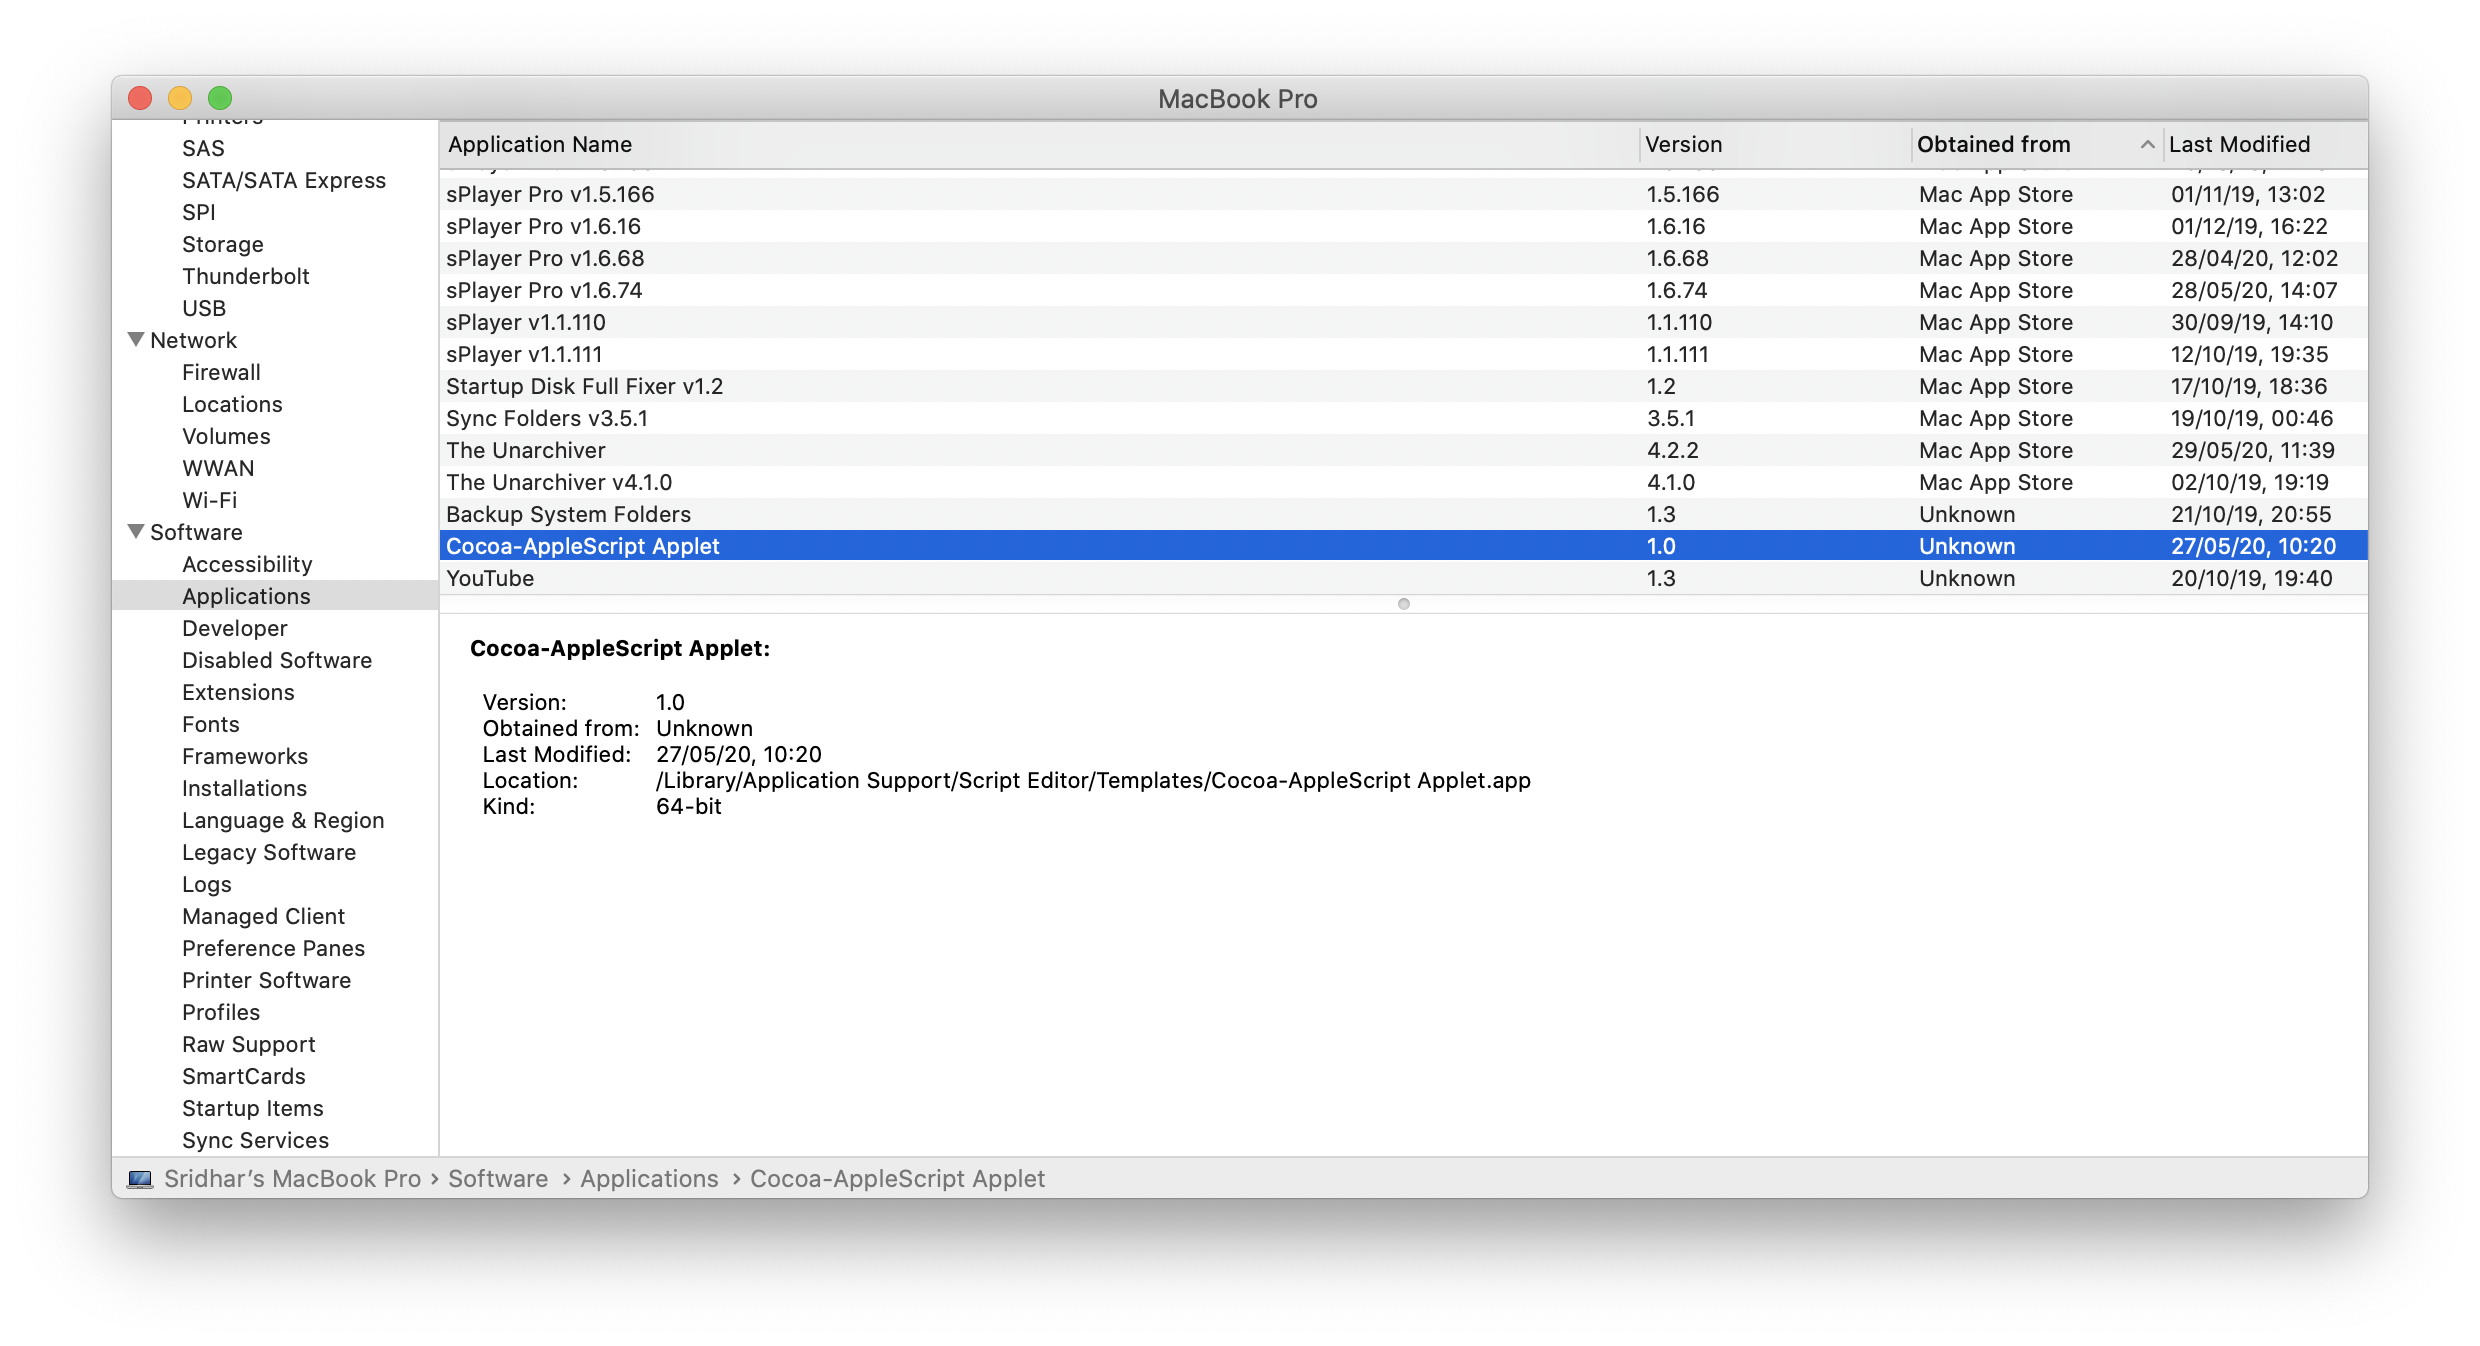The image size is (2480, 1346).
Task: Select Developer in the sidebar
Action: [235, 628]
